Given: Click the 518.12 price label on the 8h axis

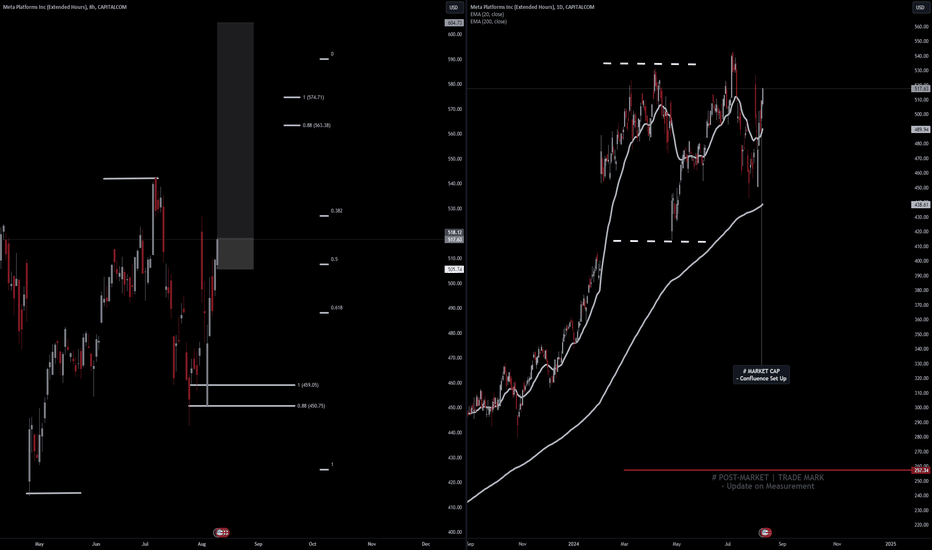Looking at the screenshot, I should [454, 232].
